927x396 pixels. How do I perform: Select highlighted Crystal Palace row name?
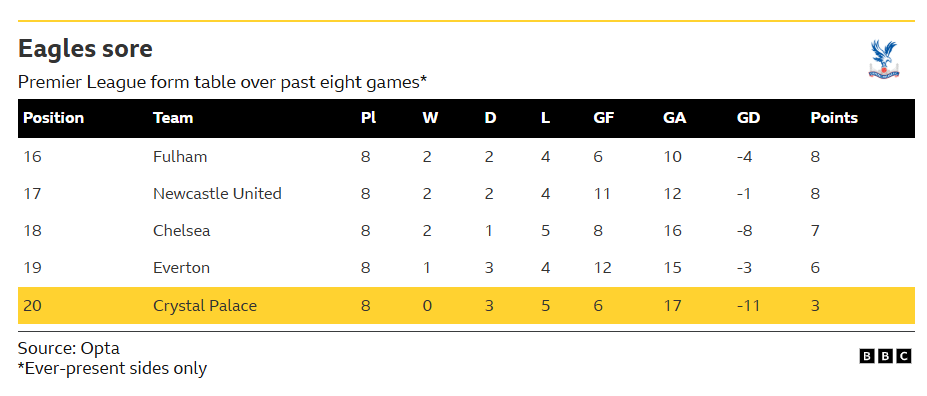coord(205,306)
